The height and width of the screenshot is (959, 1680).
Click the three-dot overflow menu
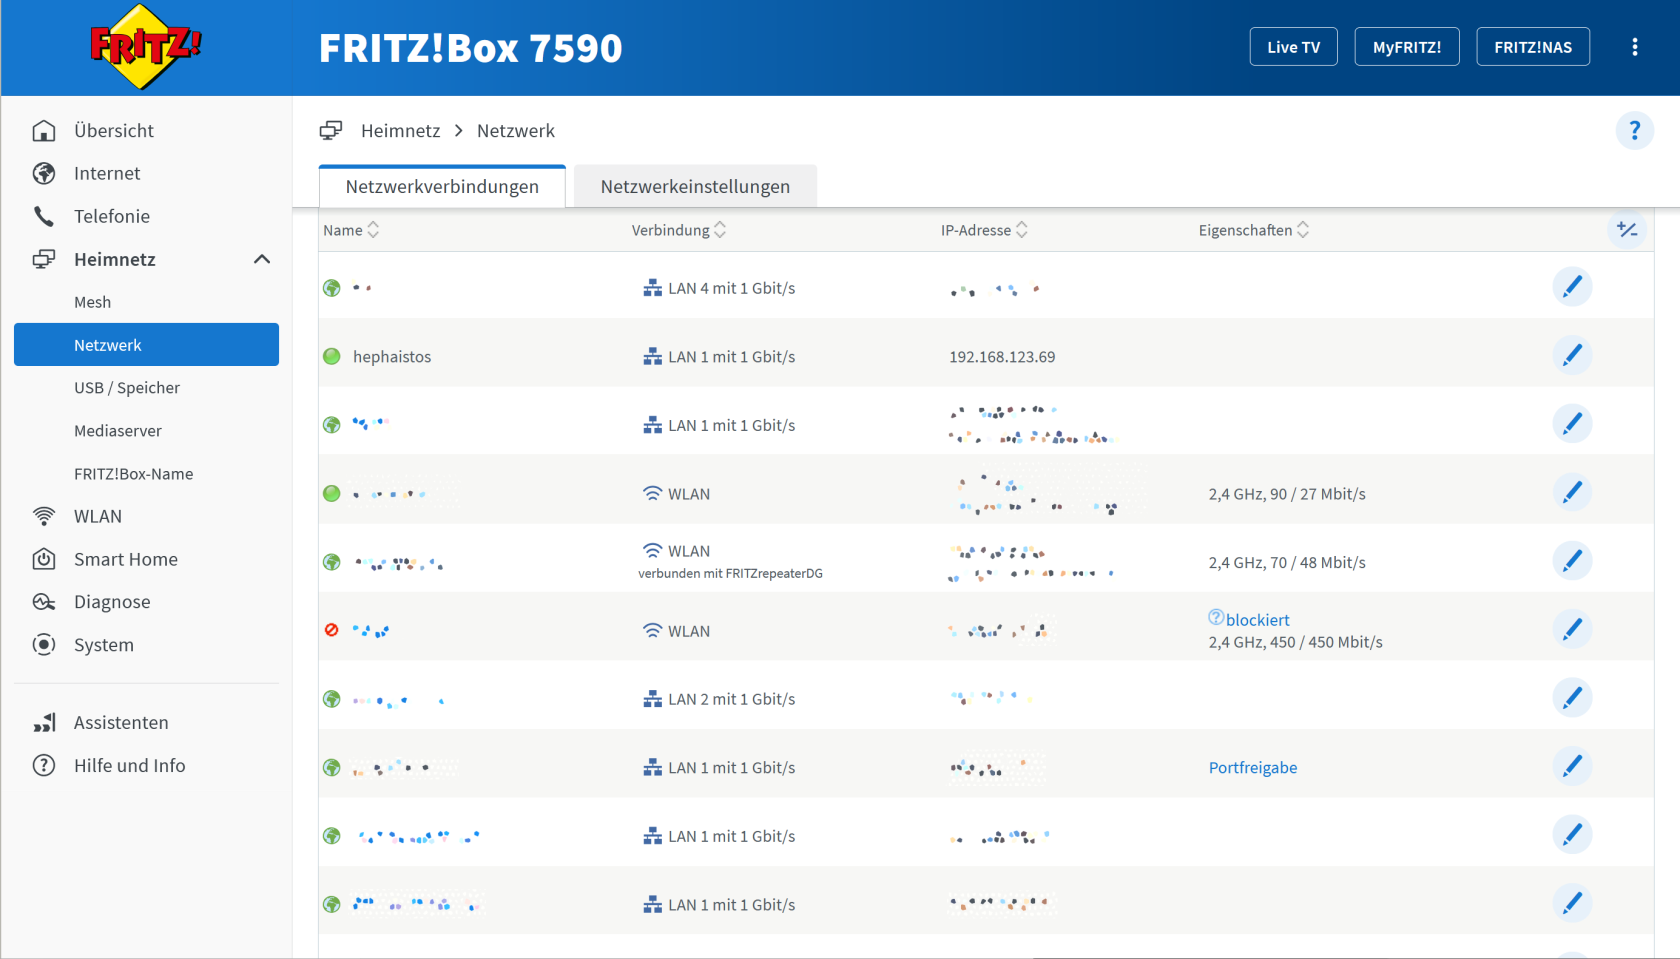[1634, 47]
